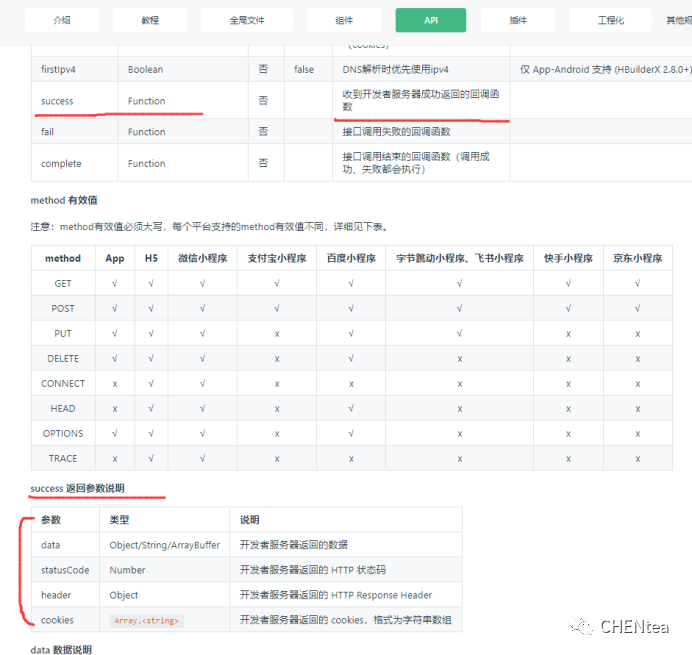Open the 介绍 tab

pyautogui.click(x=60, y=20)
